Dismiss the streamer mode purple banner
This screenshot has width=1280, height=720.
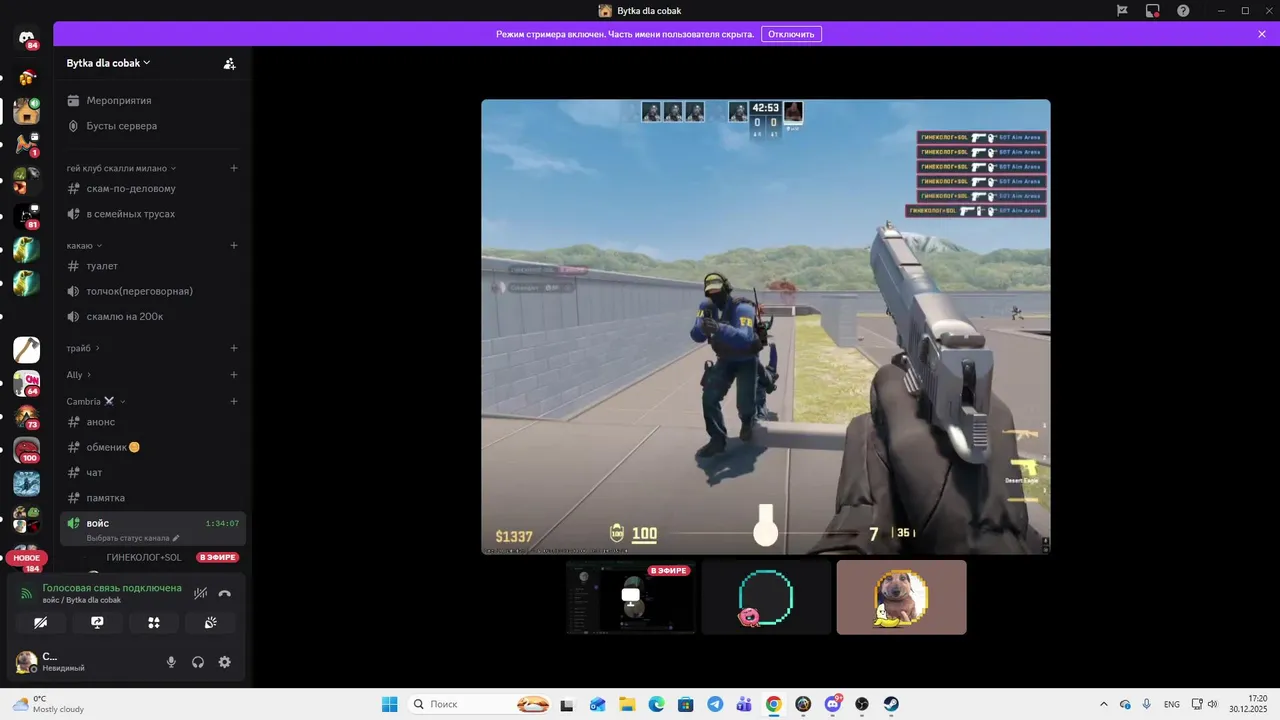coord(1262,34)
